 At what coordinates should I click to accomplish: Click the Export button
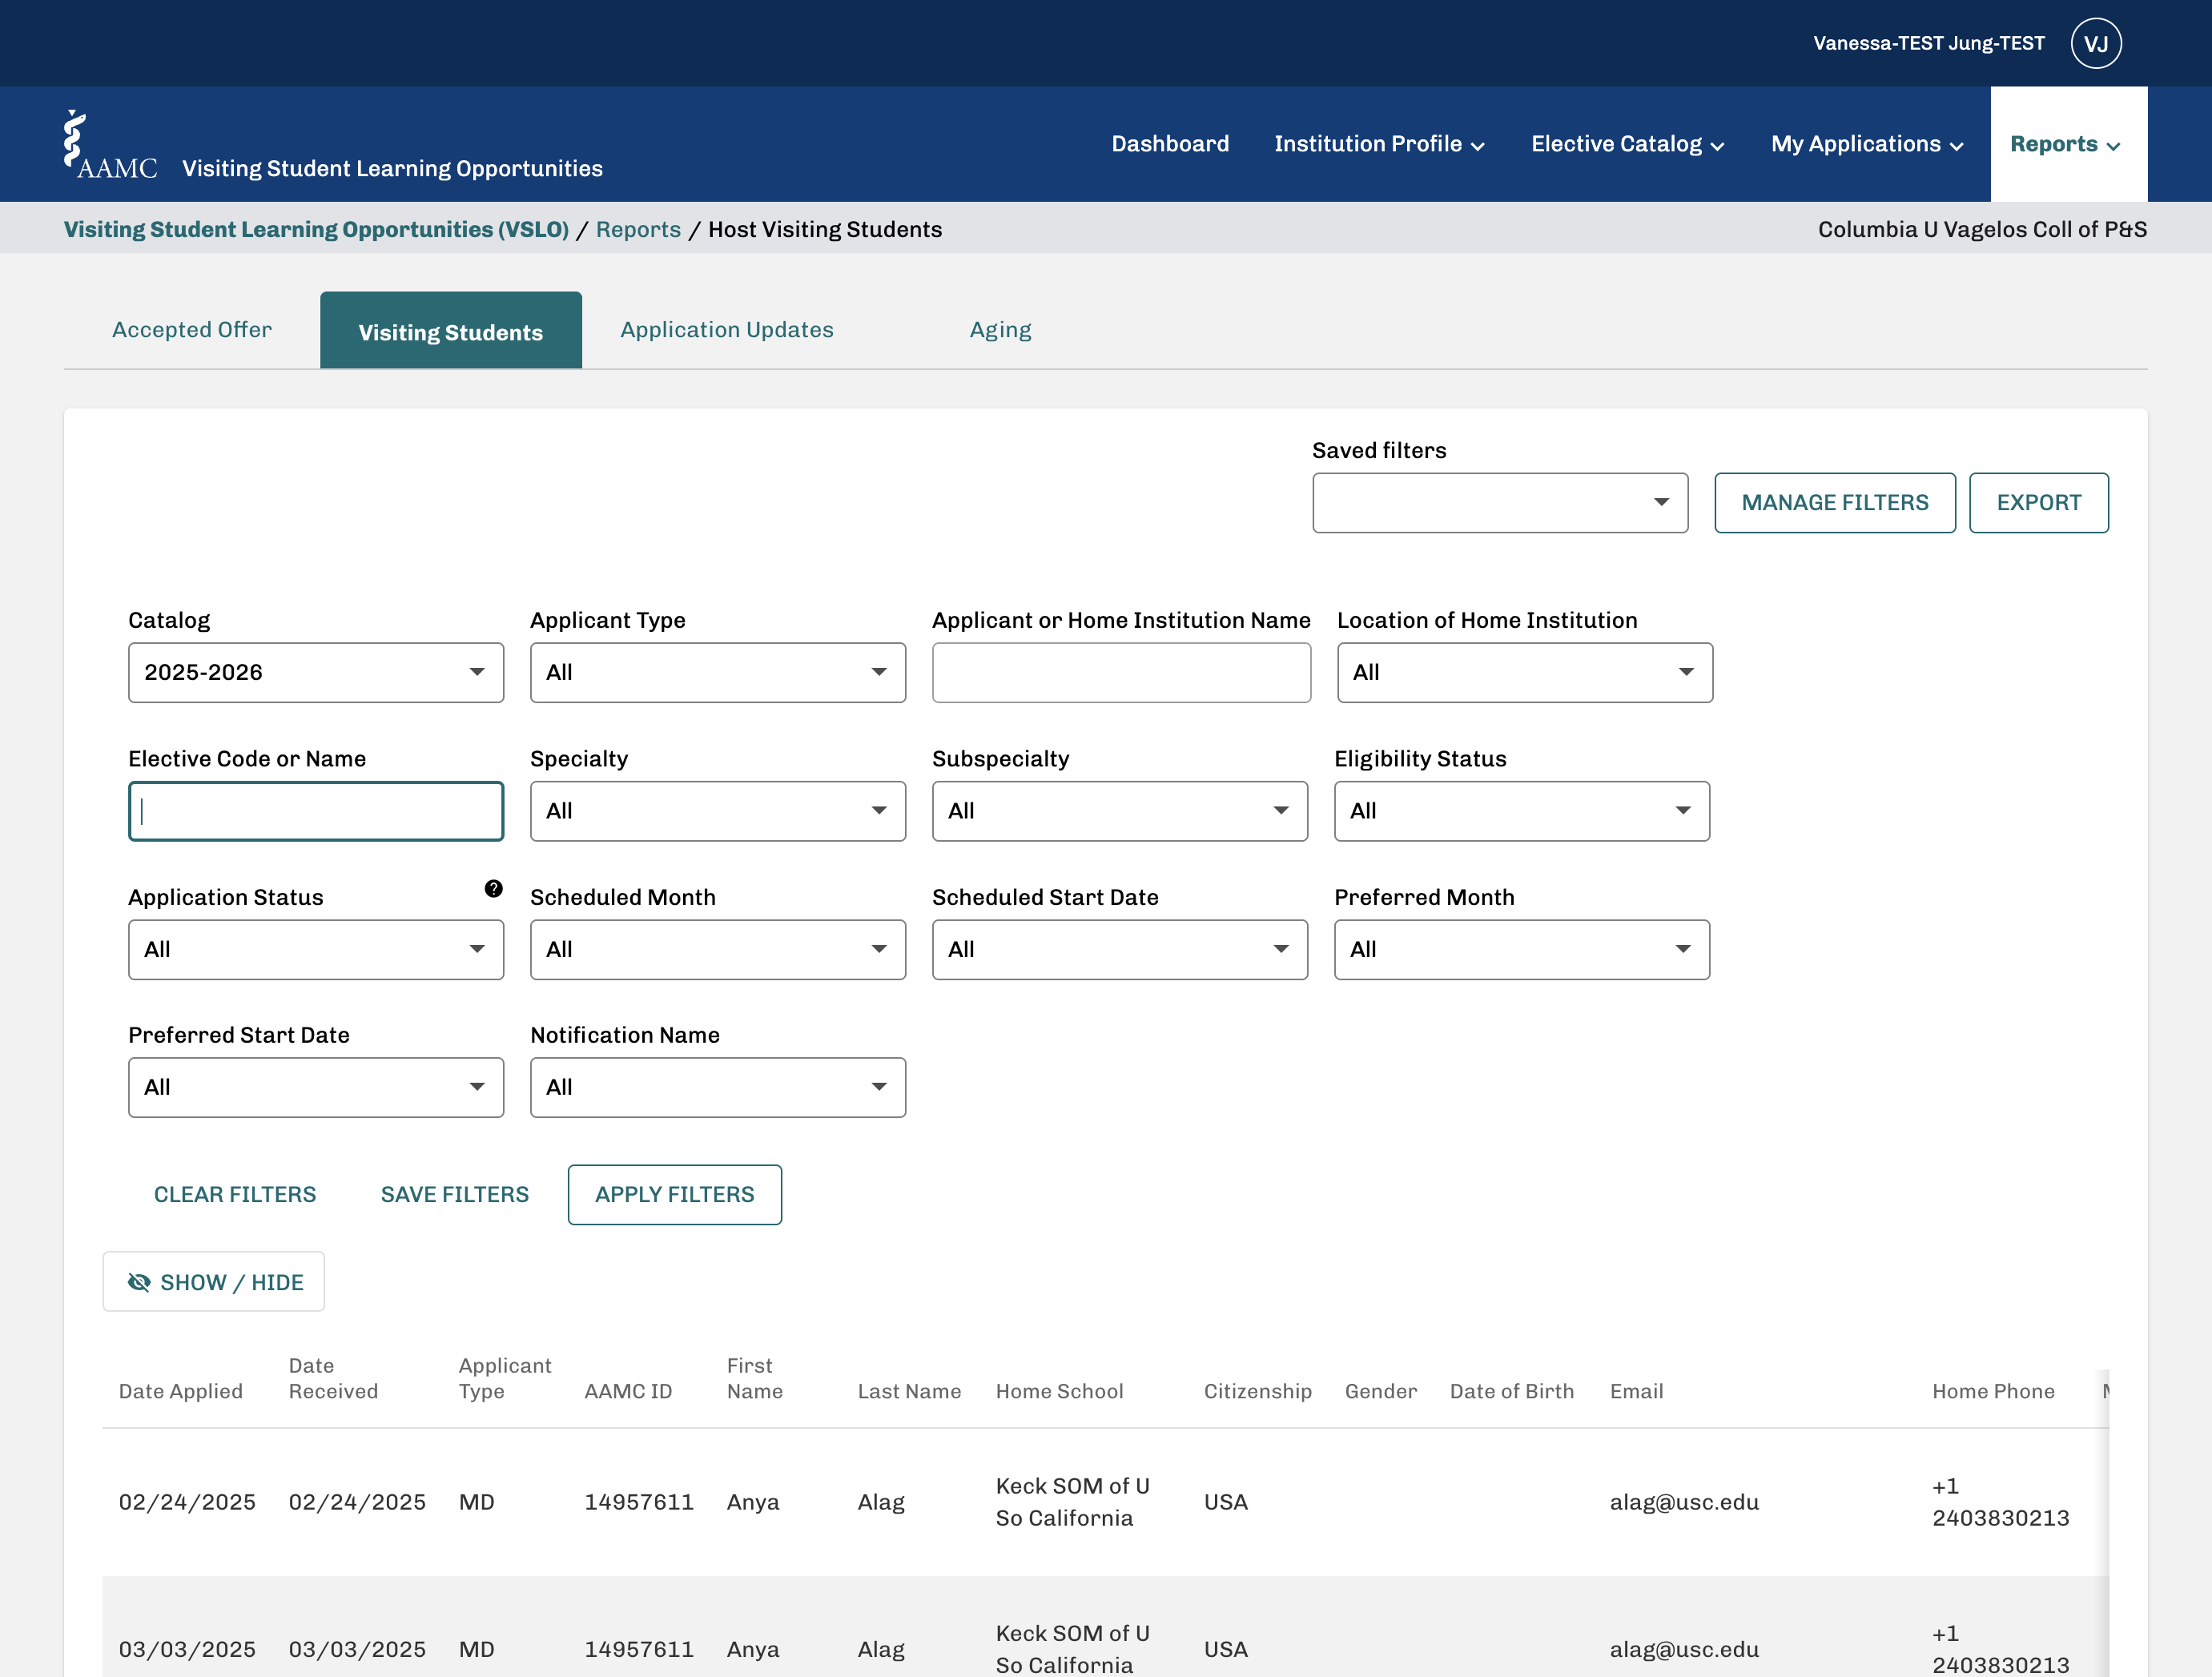click(x=2039, y=502)
